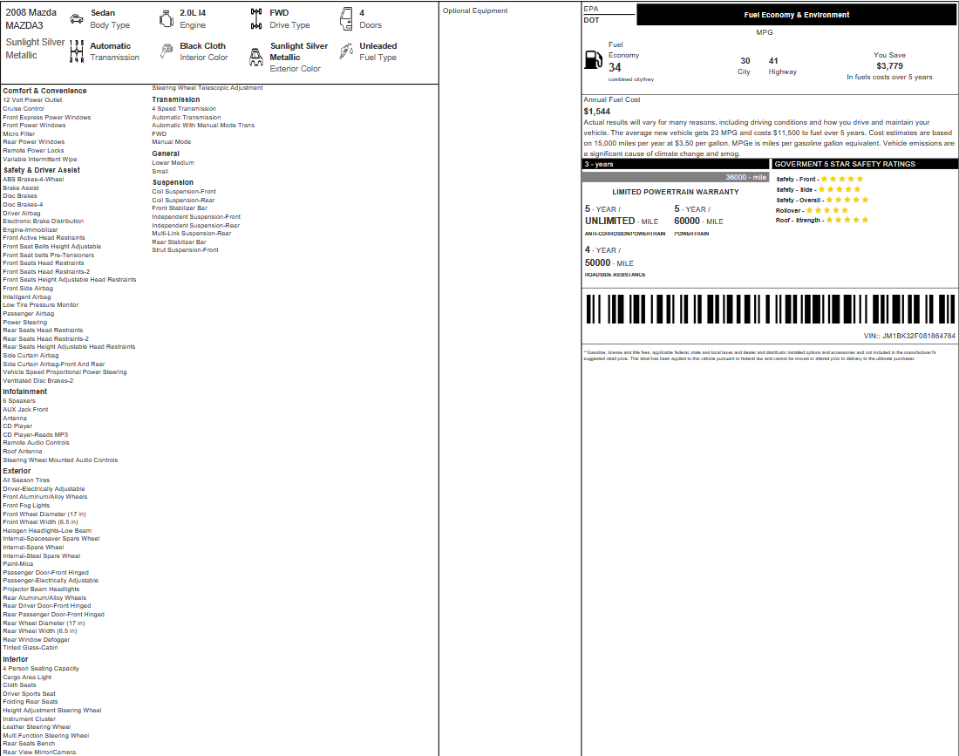The image size is (959, 756).
Task: Click the GOVERMENT 5 STAR SAFETY RATINGS header
Action: point(864,164)
